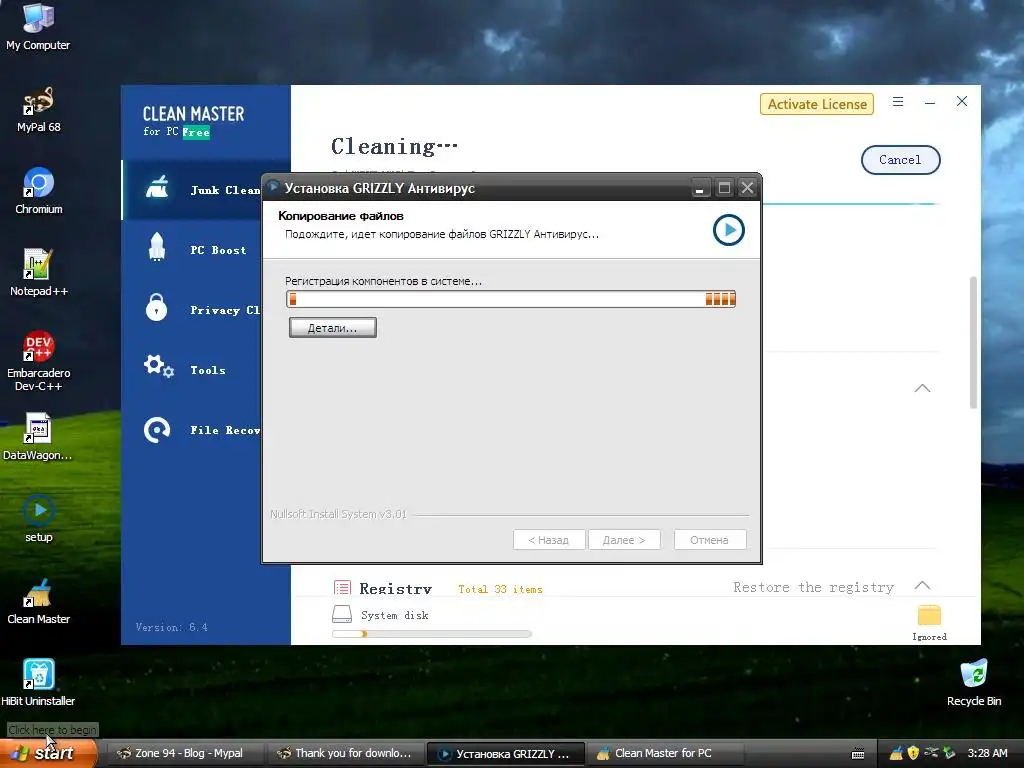Select Junk Clean in Clean Master sidebar
This screenshot has width=1024, height=768.
point(191,190)
